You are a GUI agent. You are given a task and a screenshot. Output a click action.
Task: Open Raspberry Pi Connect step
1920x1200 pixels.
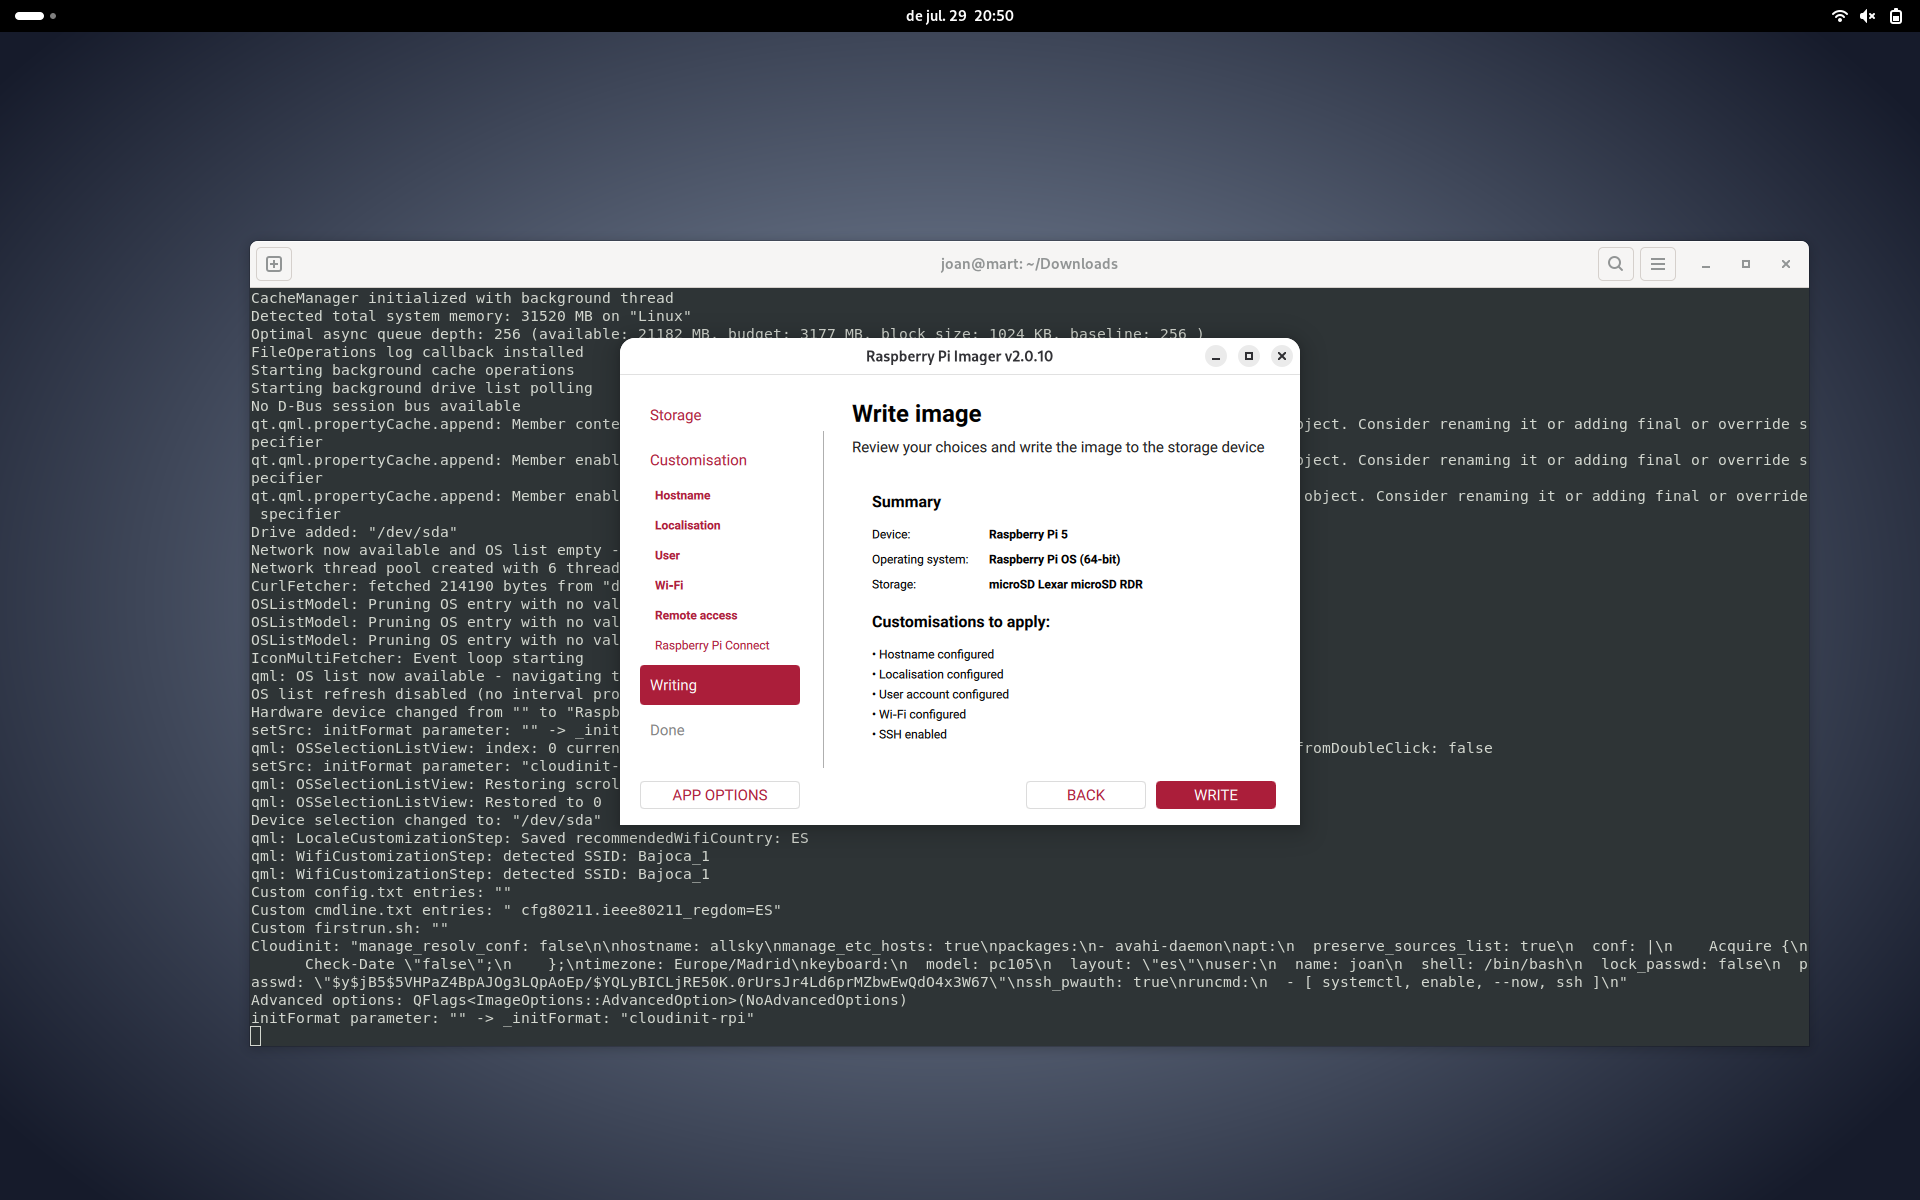712,645
